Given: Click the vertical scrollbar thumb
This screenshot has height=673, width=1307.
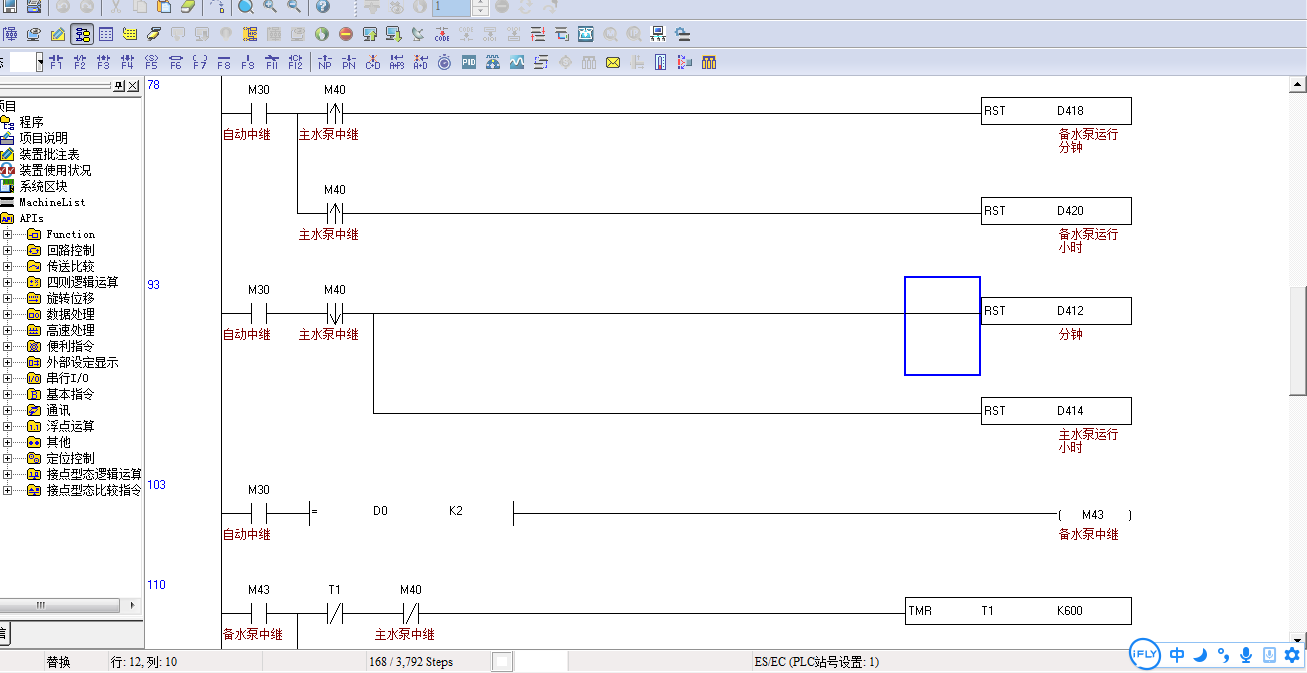Looking at the screenshot, I should coord(1298,340).
